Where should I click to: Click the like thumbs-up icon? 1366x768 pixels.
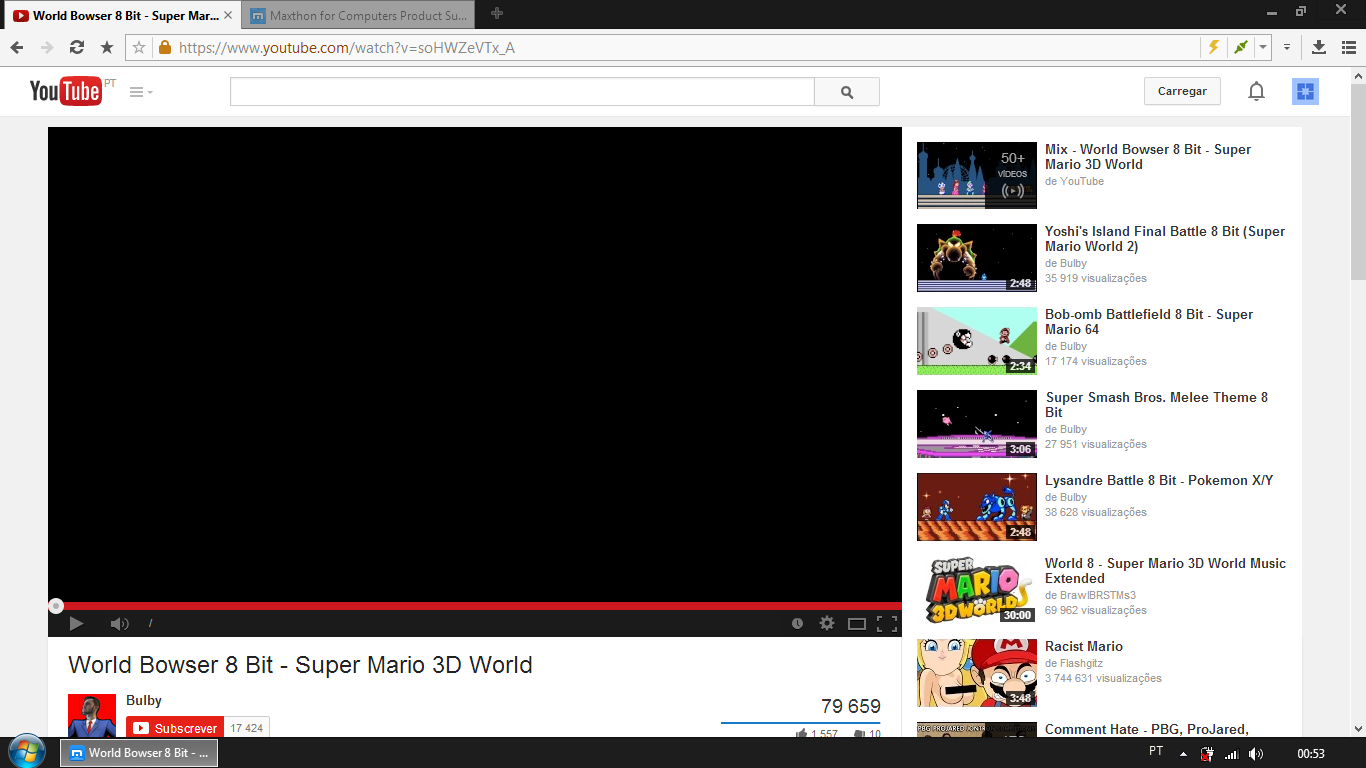(802, 734)
